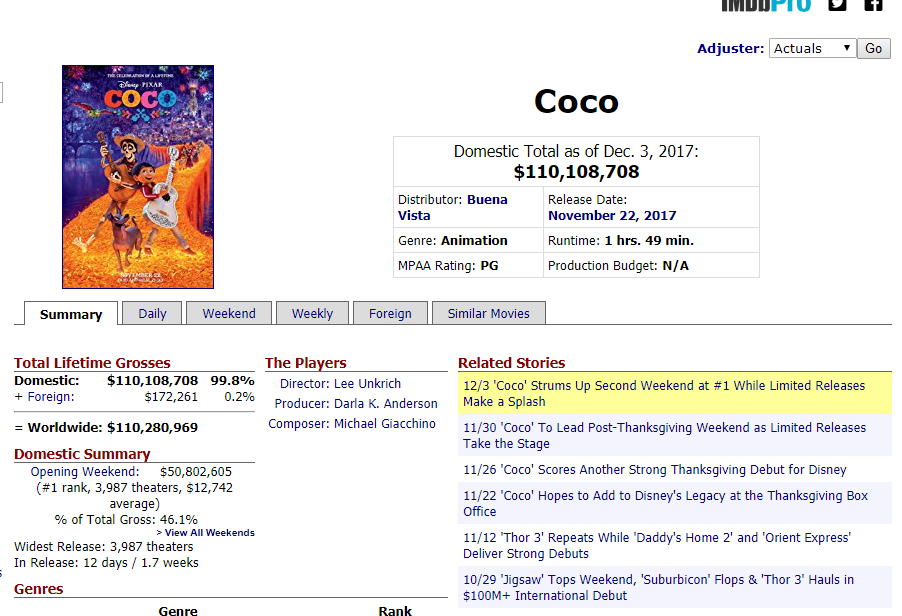Open director Lee Unkrich's page

coord(367,383)
